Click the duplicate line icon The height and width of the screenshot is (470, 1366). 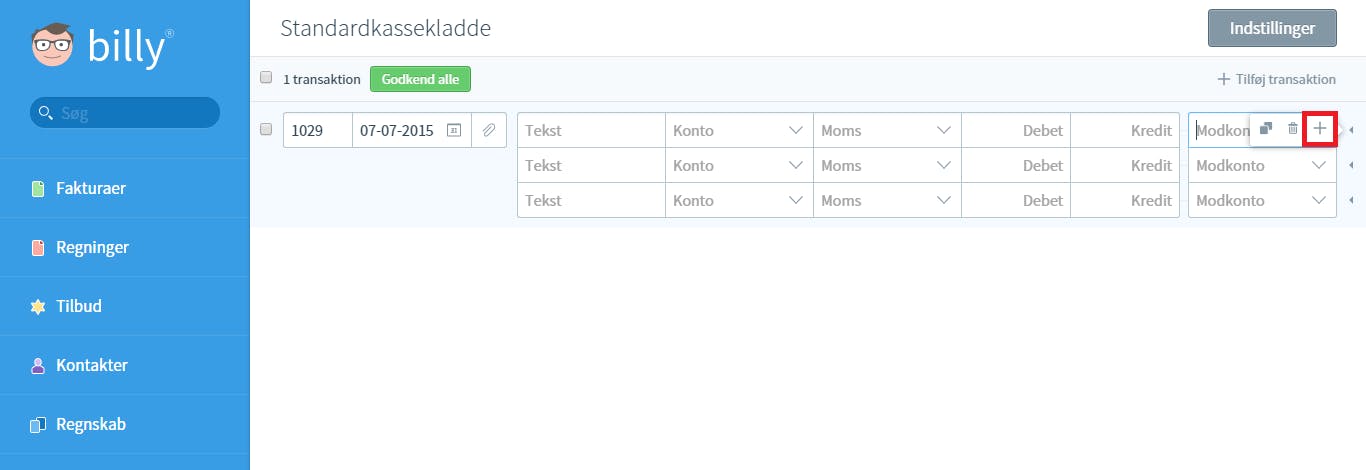(1265, 129)
